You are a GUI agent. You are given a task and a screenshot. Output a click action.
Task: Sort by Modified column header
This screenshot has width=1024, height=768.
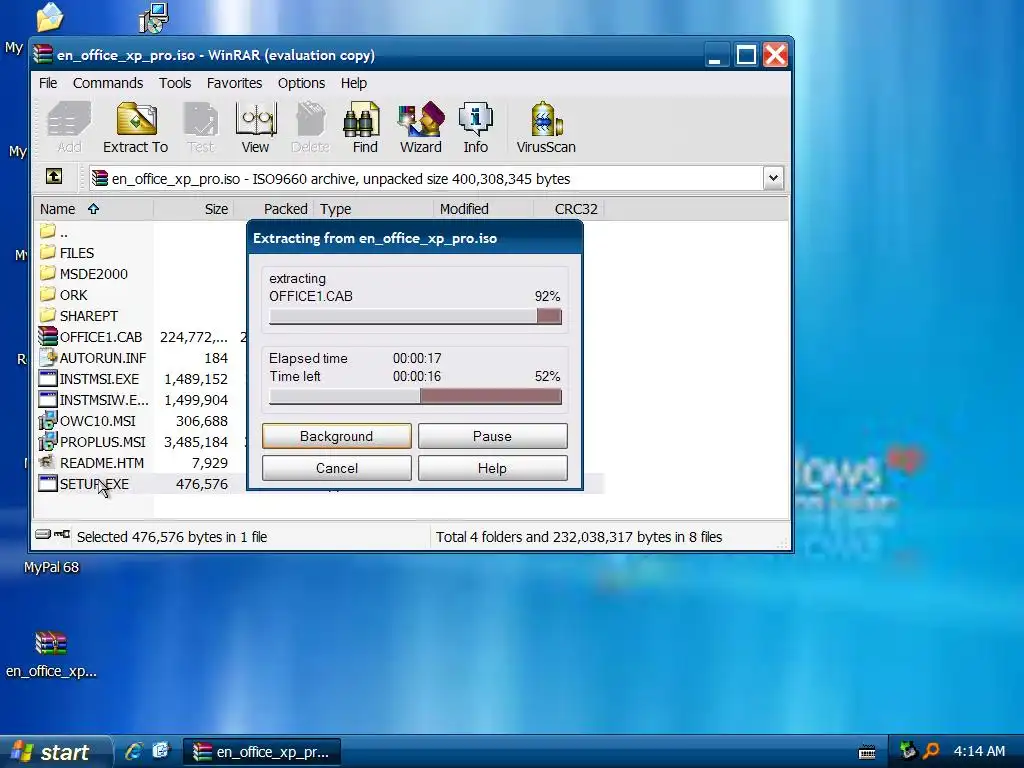tap(483, 209)
